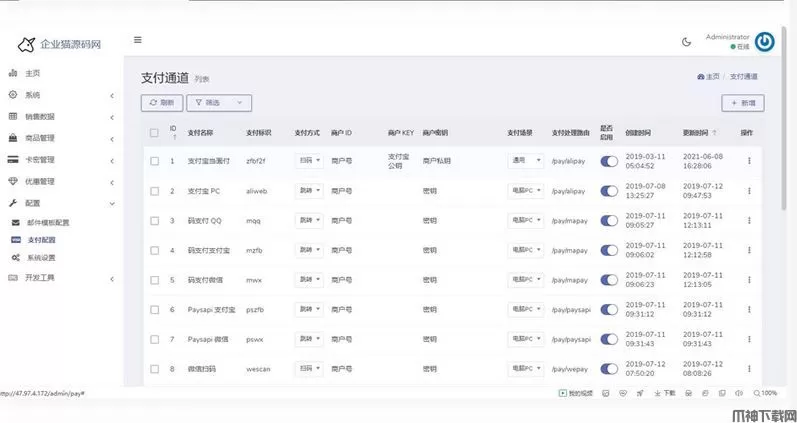Click the 新增 add button
This screenshot has height=423, width=797.
click(x=743, y=102)
